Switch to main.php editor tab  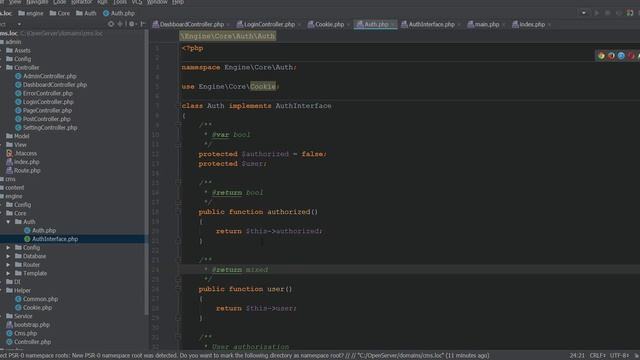tap(484, 24)
